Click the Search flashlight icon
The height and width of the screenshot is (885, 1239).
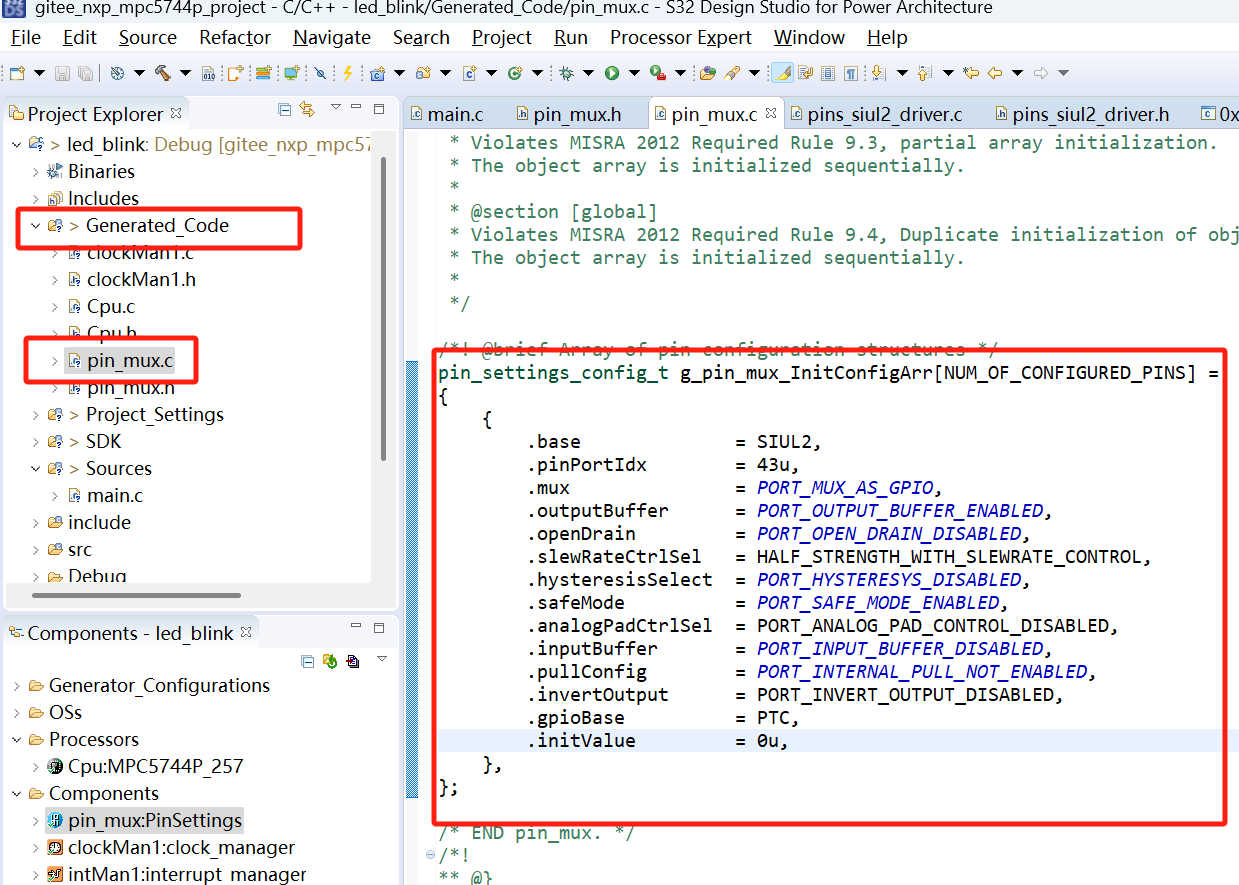(732, 73)
